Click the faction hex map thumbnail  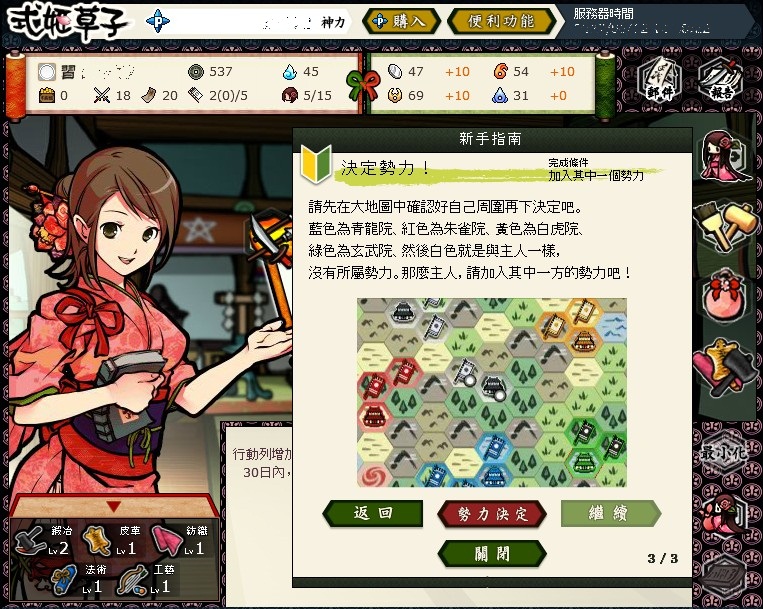pyautogui.click(x=491, y=392)
